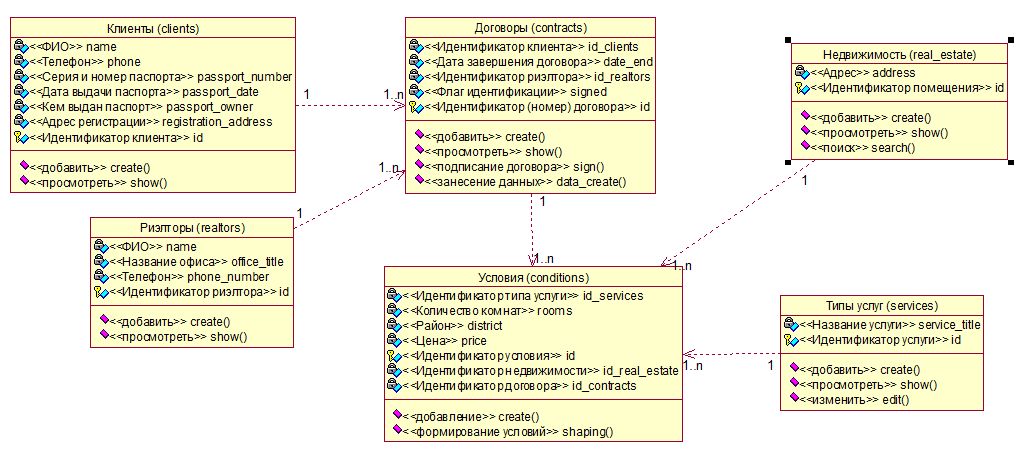Select the data_create() operation text

coord(526,182)
